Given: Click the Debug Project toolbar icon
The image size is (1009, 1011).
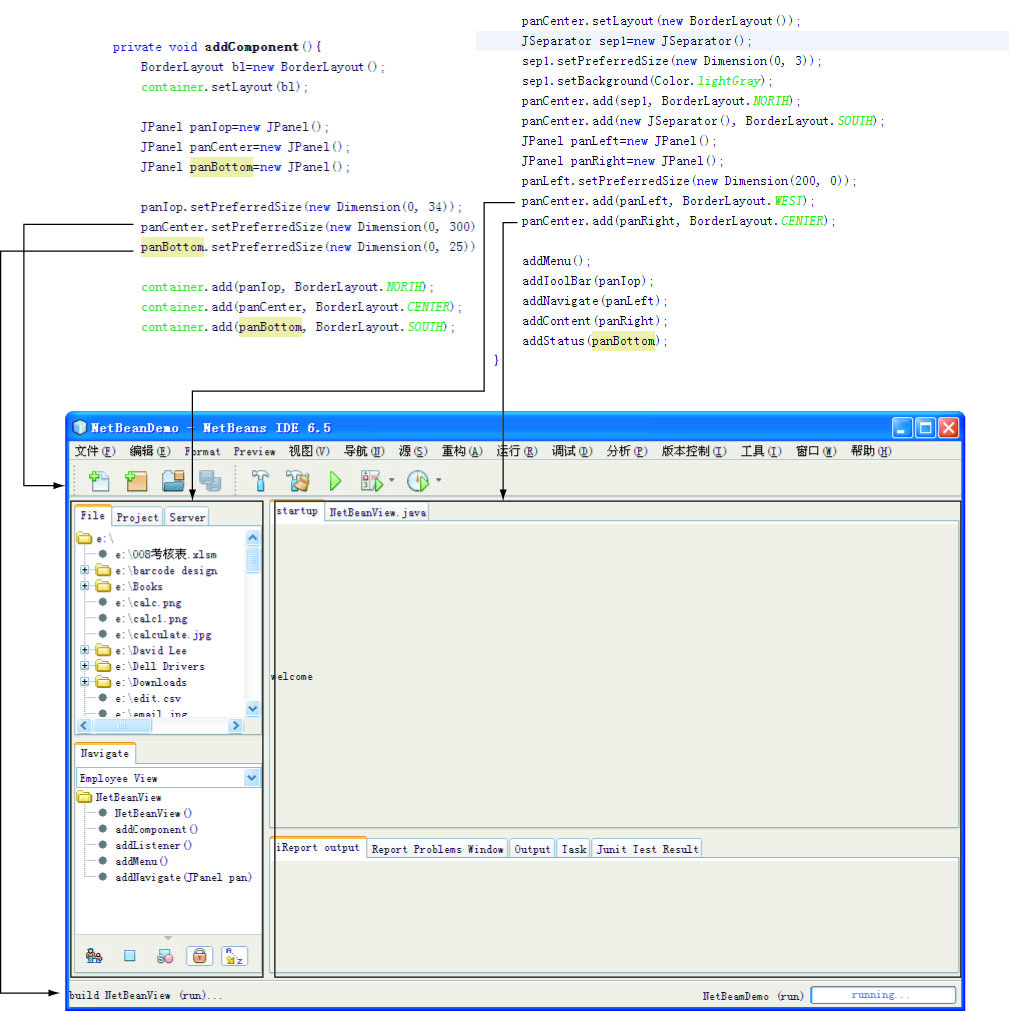Looking at the screenshot, I should click(x=371, y=481).
